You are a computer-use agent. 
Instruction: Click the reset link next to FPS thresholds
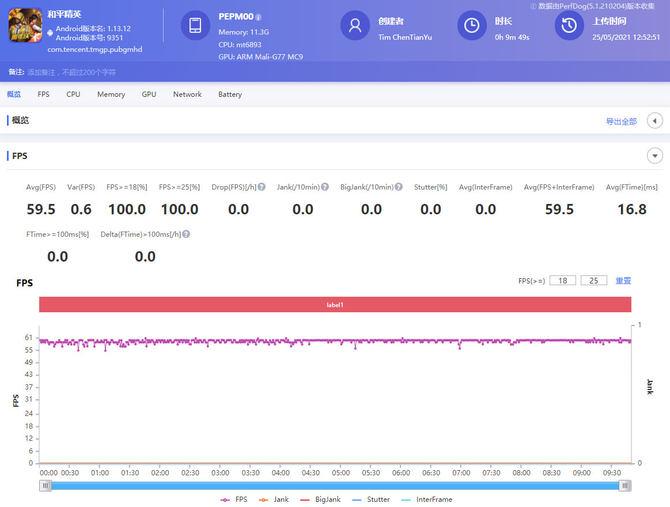click(x=623, y=281)
